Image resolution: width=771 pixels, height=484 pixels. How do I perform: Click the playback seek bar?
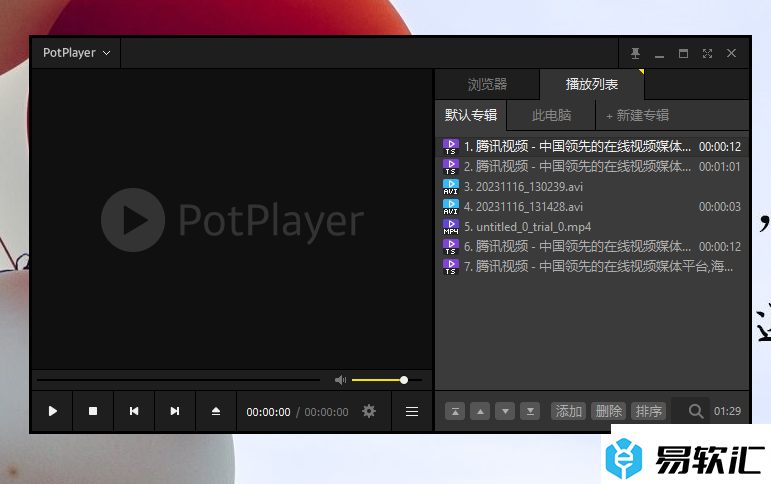(178, 380)
